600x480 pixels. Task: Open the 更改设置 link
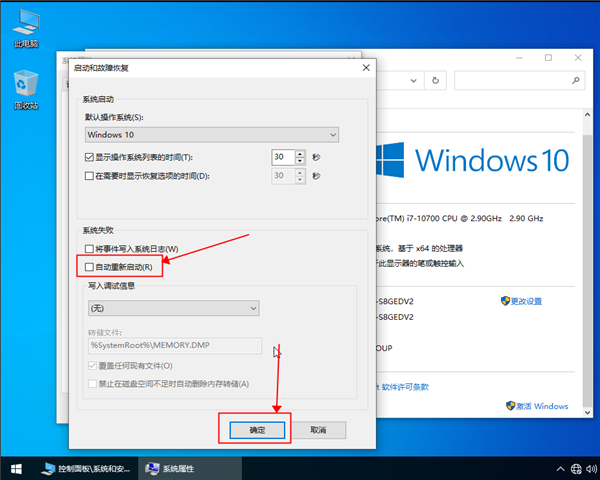point(521,301)
